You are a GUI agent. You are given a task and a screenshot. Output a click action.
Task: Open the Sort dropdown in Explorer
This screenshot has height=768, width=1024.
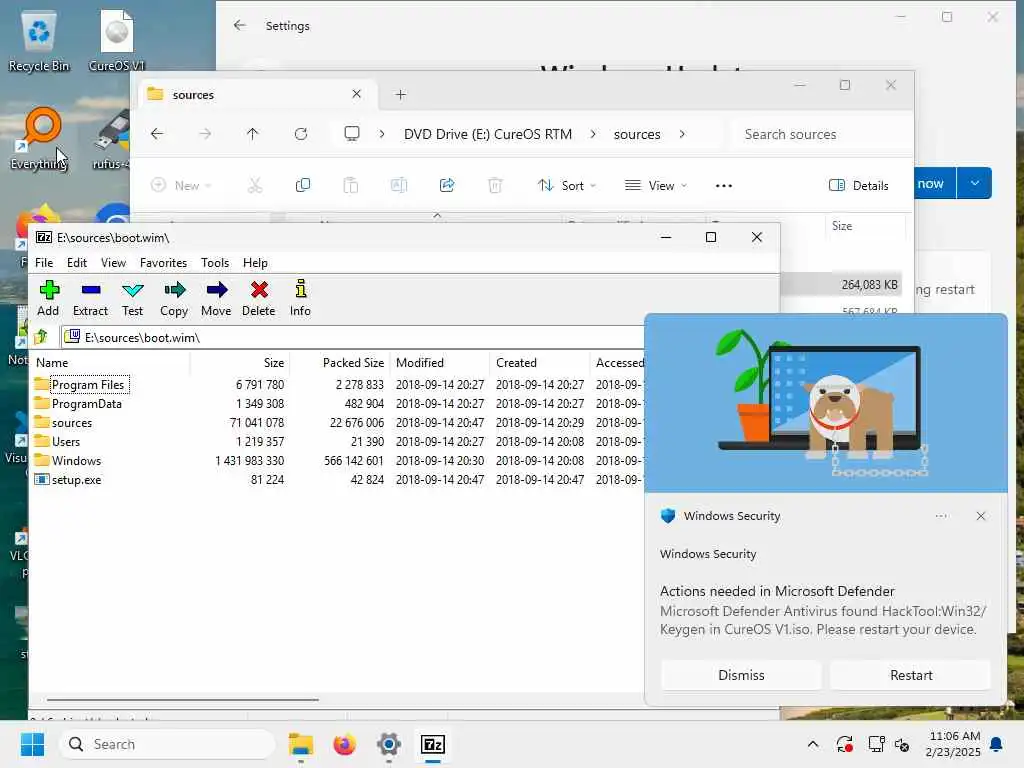[x=567, y=185]
